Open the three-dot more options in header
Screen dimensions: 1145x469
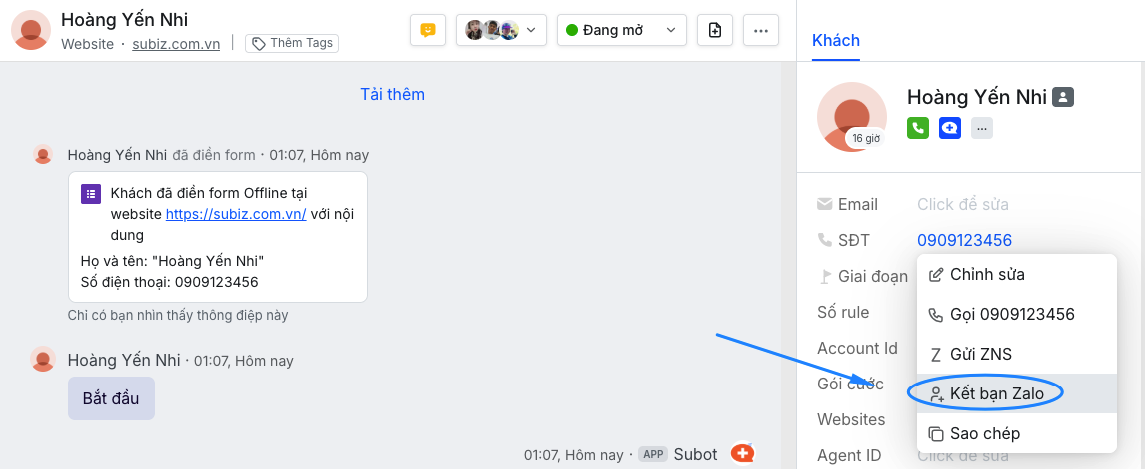click(760, 30)
